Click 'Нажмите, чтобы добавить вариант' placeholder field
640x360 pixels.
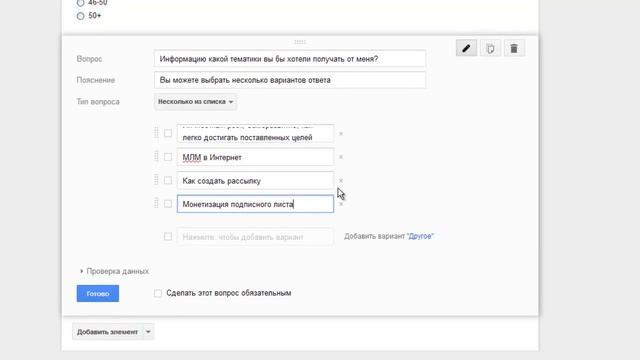click(255, 237)
